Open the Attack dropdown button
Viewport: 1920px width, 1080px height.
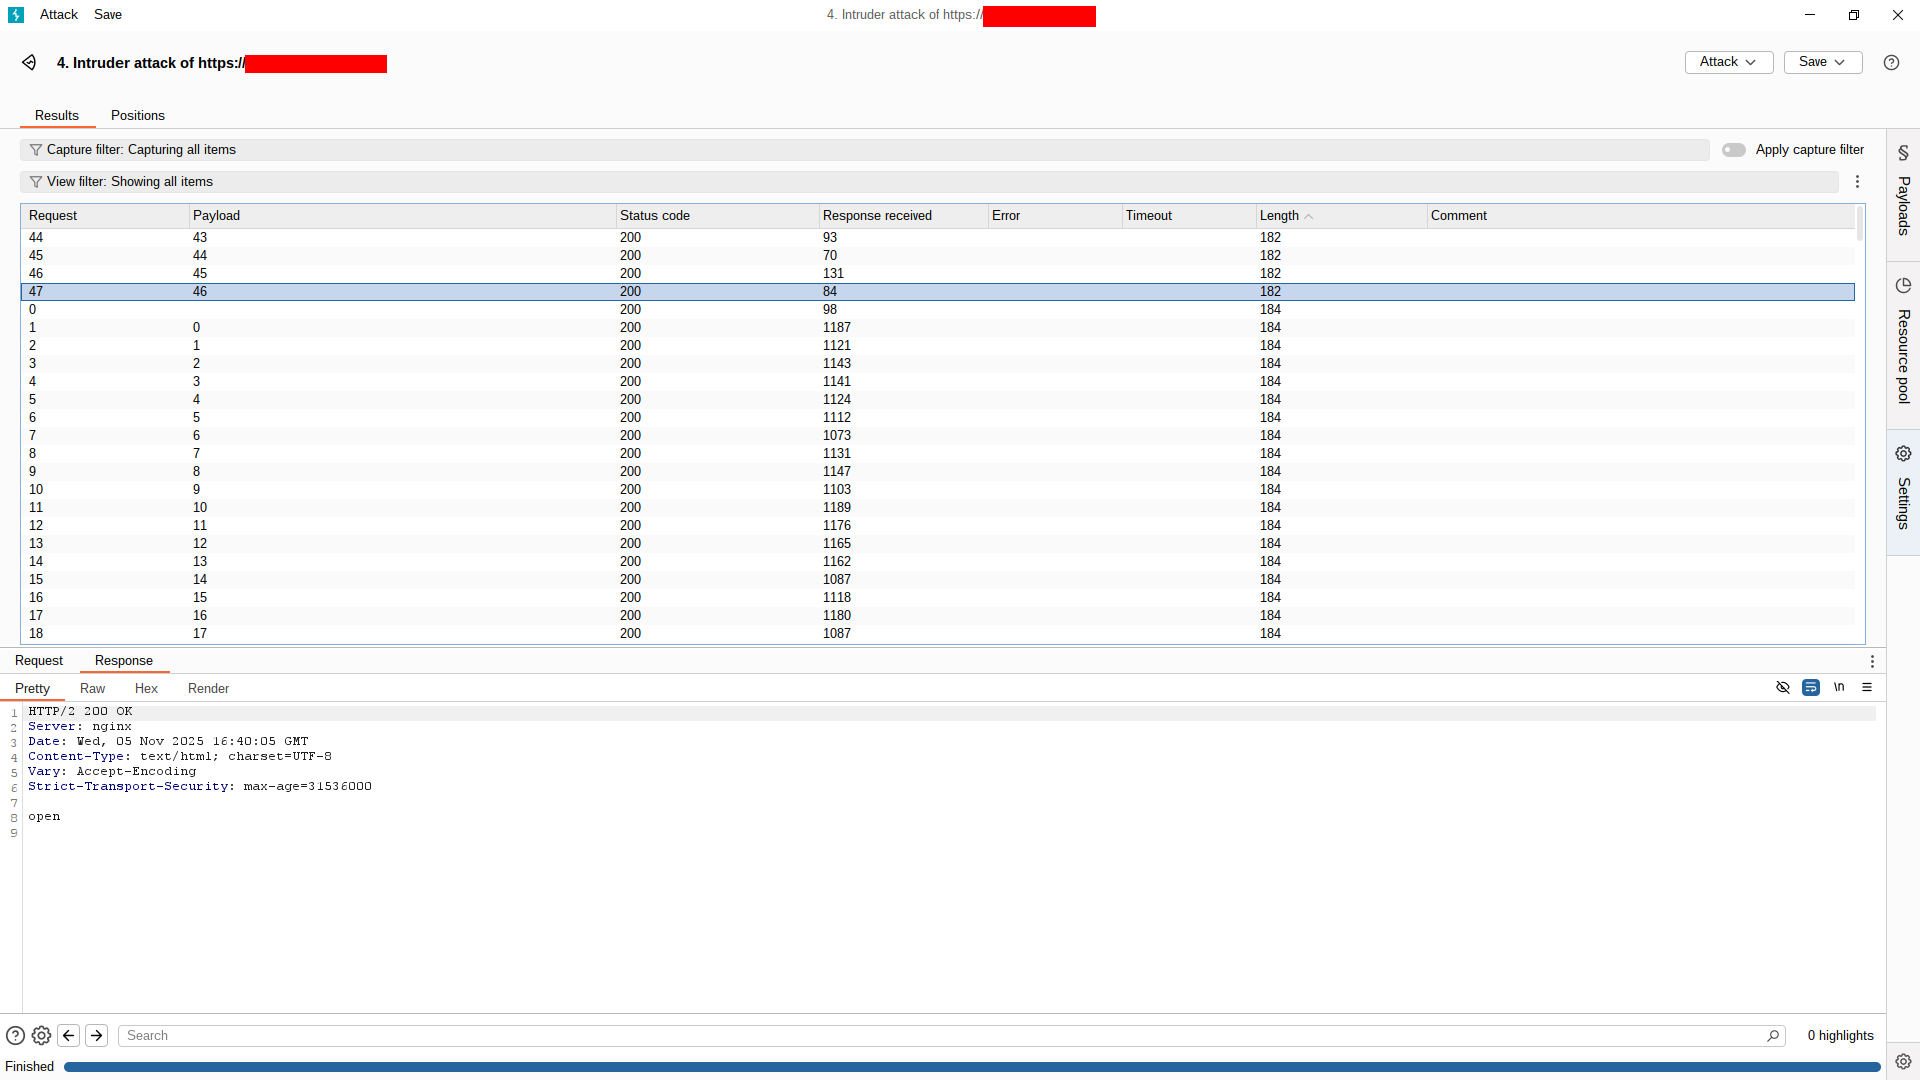pos(1728,61)
